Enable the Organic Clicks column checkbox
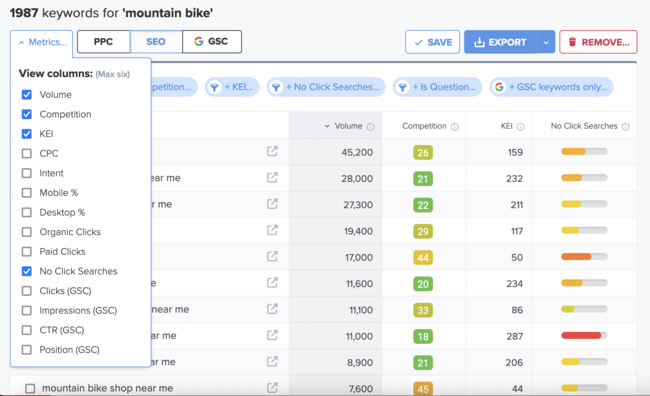This screenshot has height=396, width=650. pyautogui.click(x=27, y=232)
